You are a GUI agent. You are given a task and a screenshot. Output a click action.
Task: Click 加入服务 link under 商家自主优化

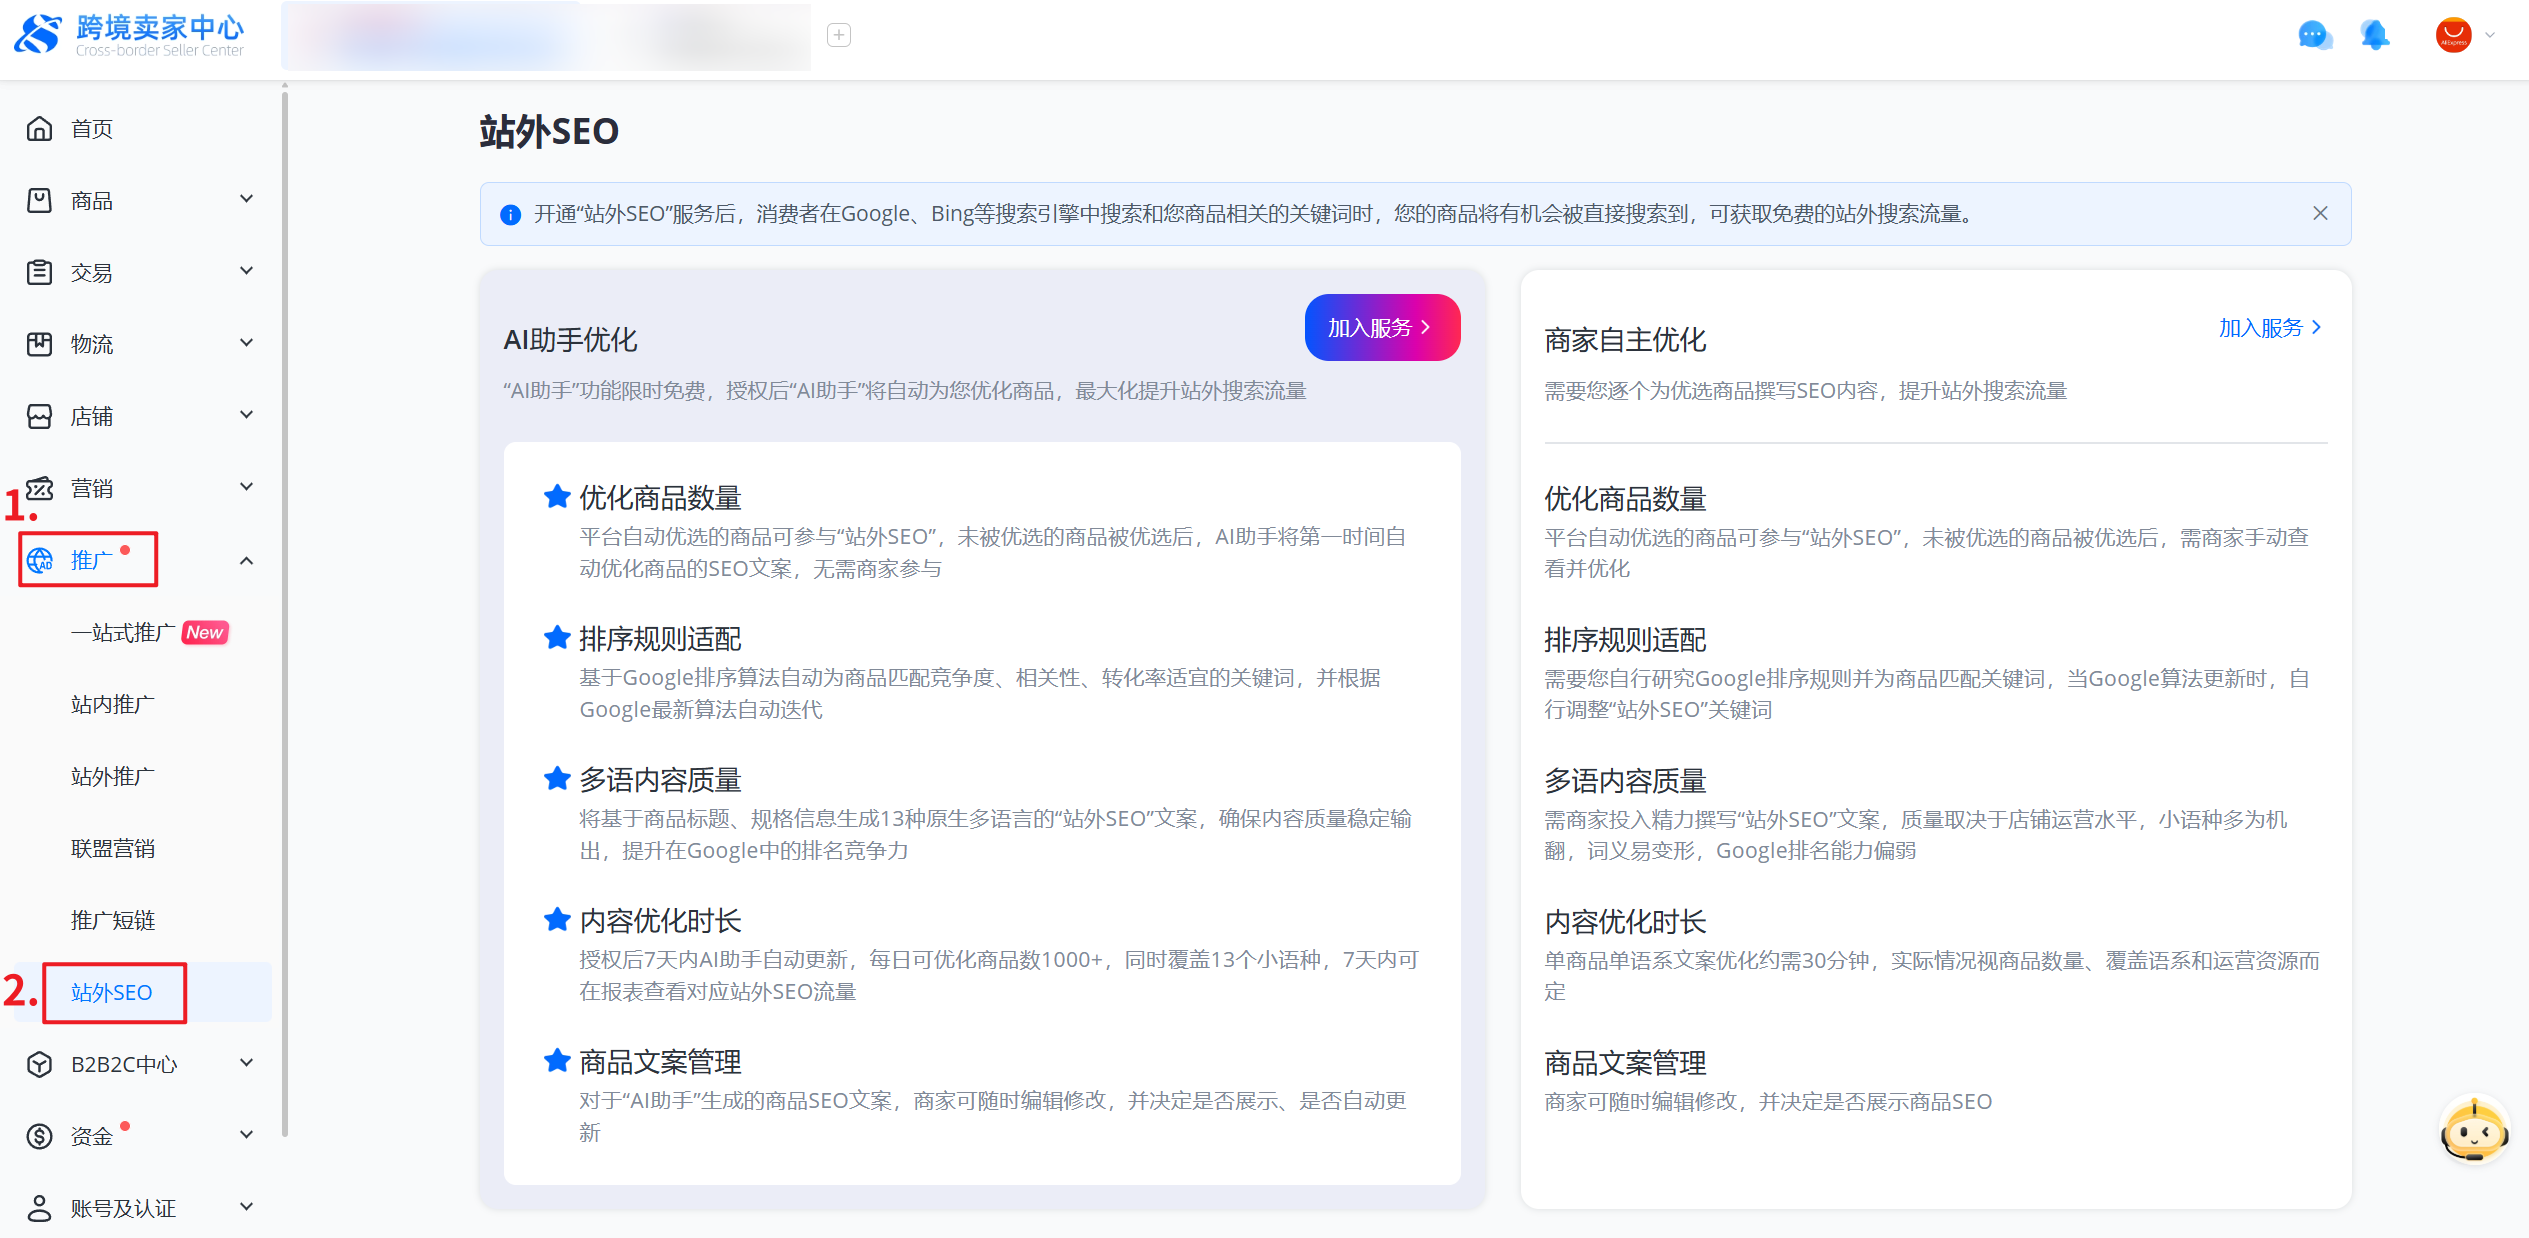click(x=2269, y=328)
